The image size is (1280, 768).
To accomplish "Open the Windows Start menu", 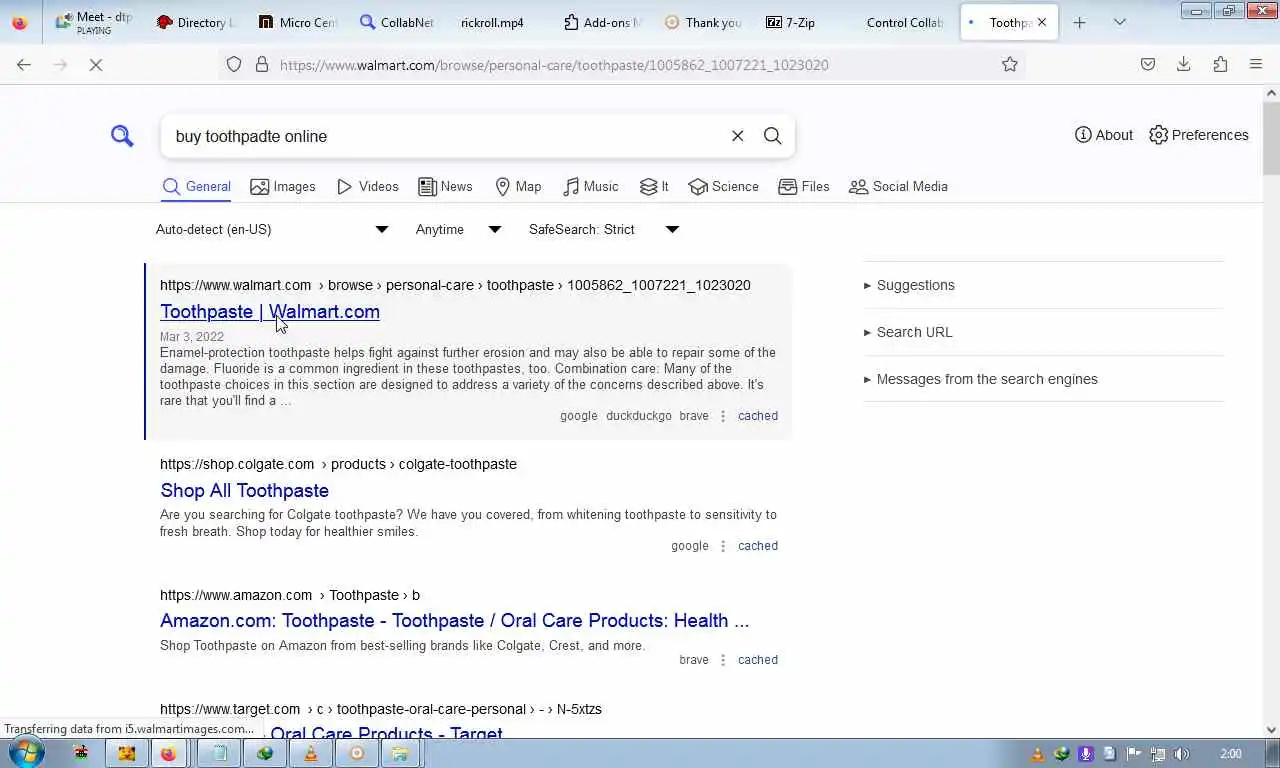I will (25, 753).
